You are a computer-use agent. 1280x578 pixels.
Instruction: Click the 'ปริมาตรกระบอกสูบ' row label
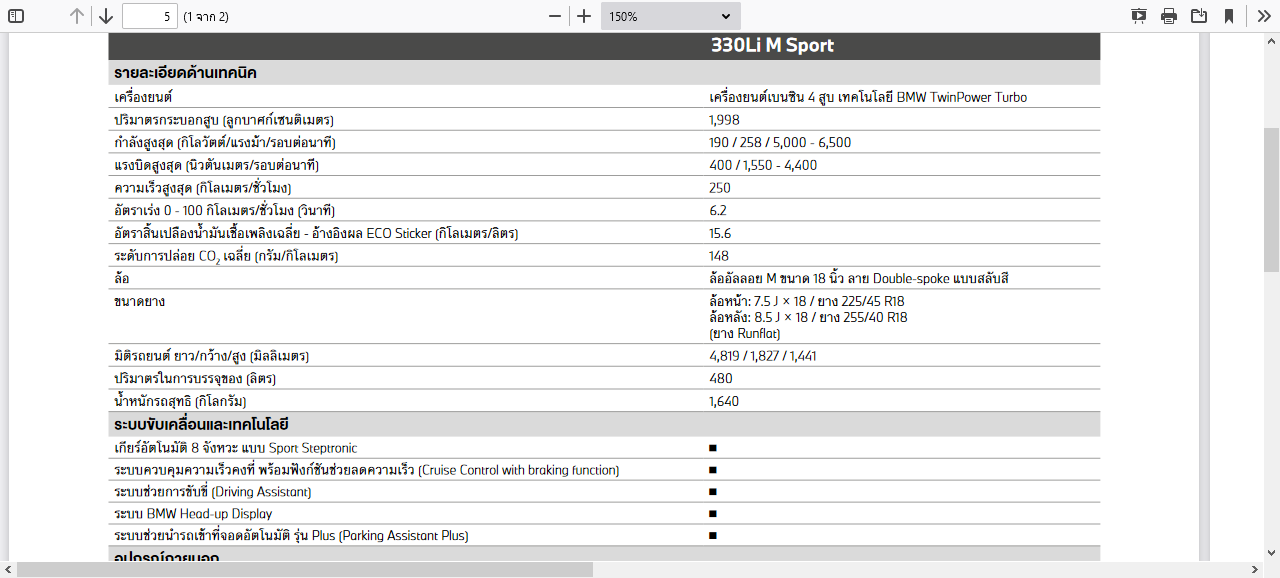click(224, 120)
